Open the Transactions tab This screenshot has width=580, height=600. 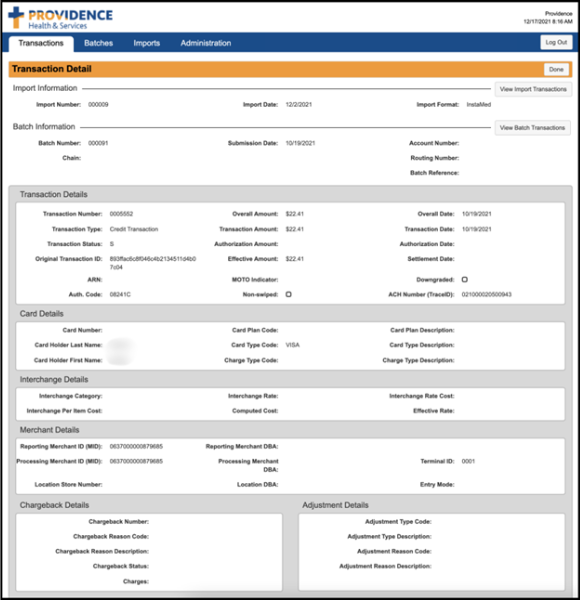click(41, 43)
